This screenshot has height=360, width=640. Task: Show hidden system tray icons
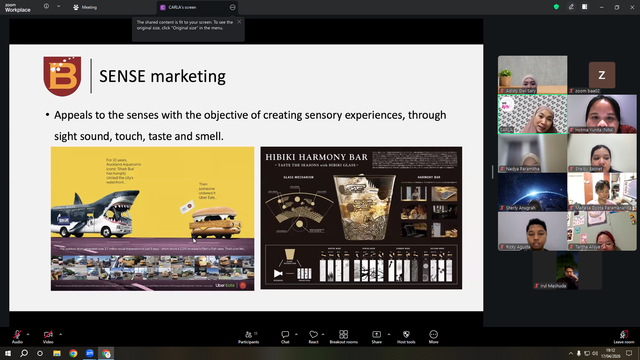pos(571,353)
